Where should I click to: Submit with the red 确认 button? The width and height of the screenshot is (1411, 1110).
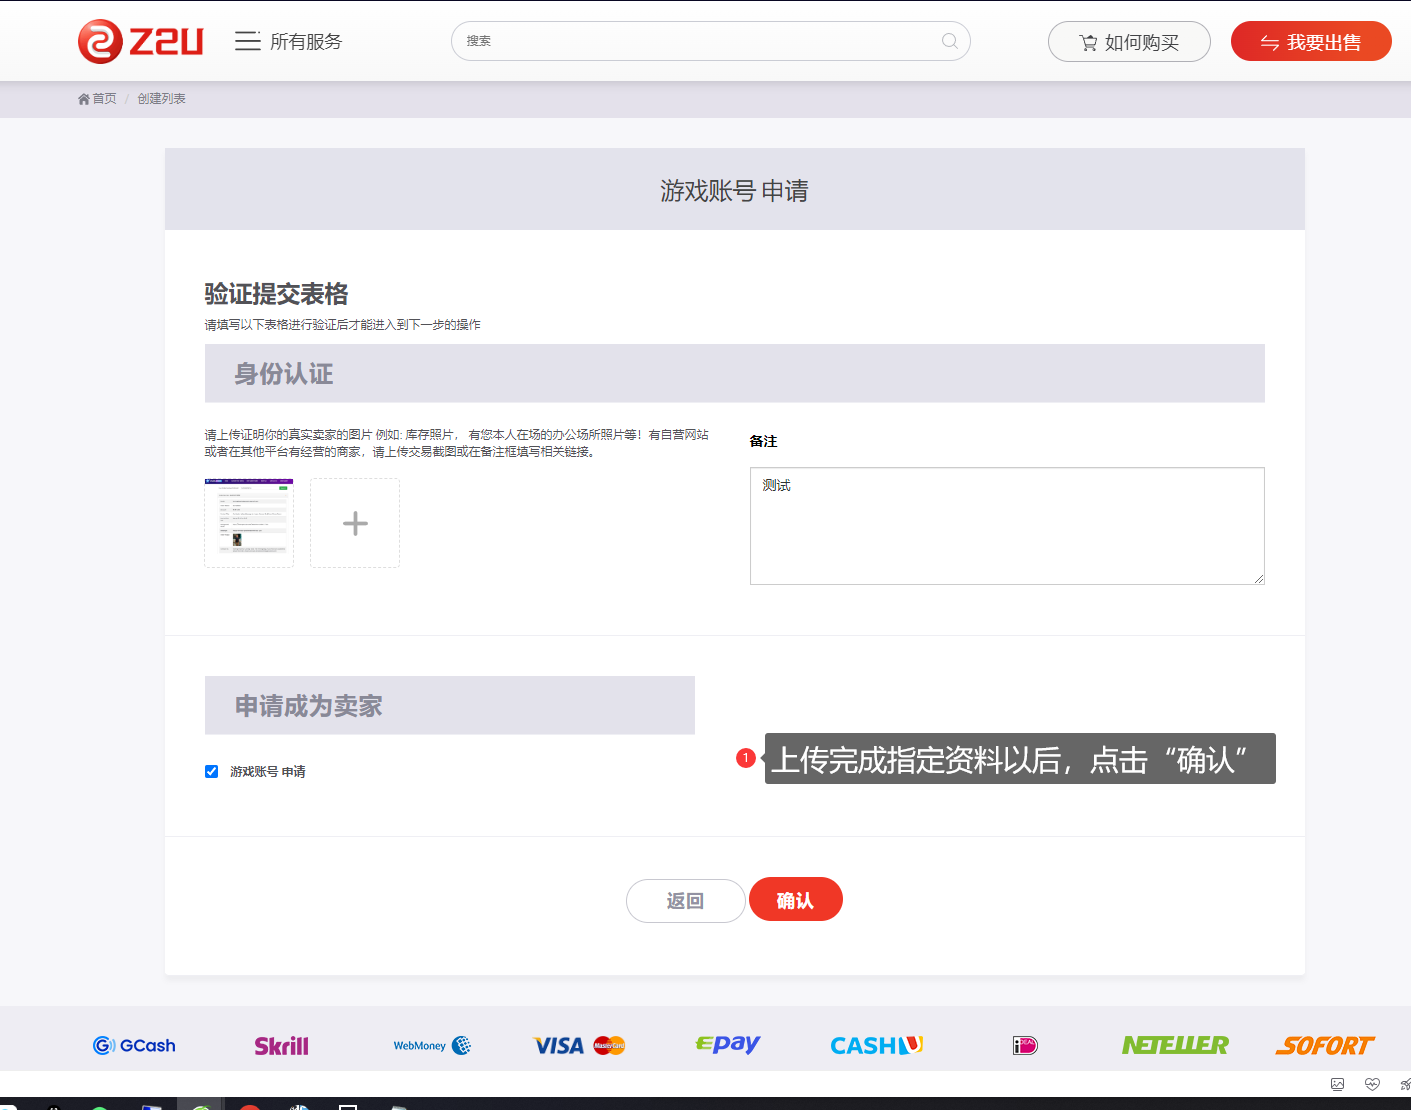pyautogui.click(x=795, y=900)
